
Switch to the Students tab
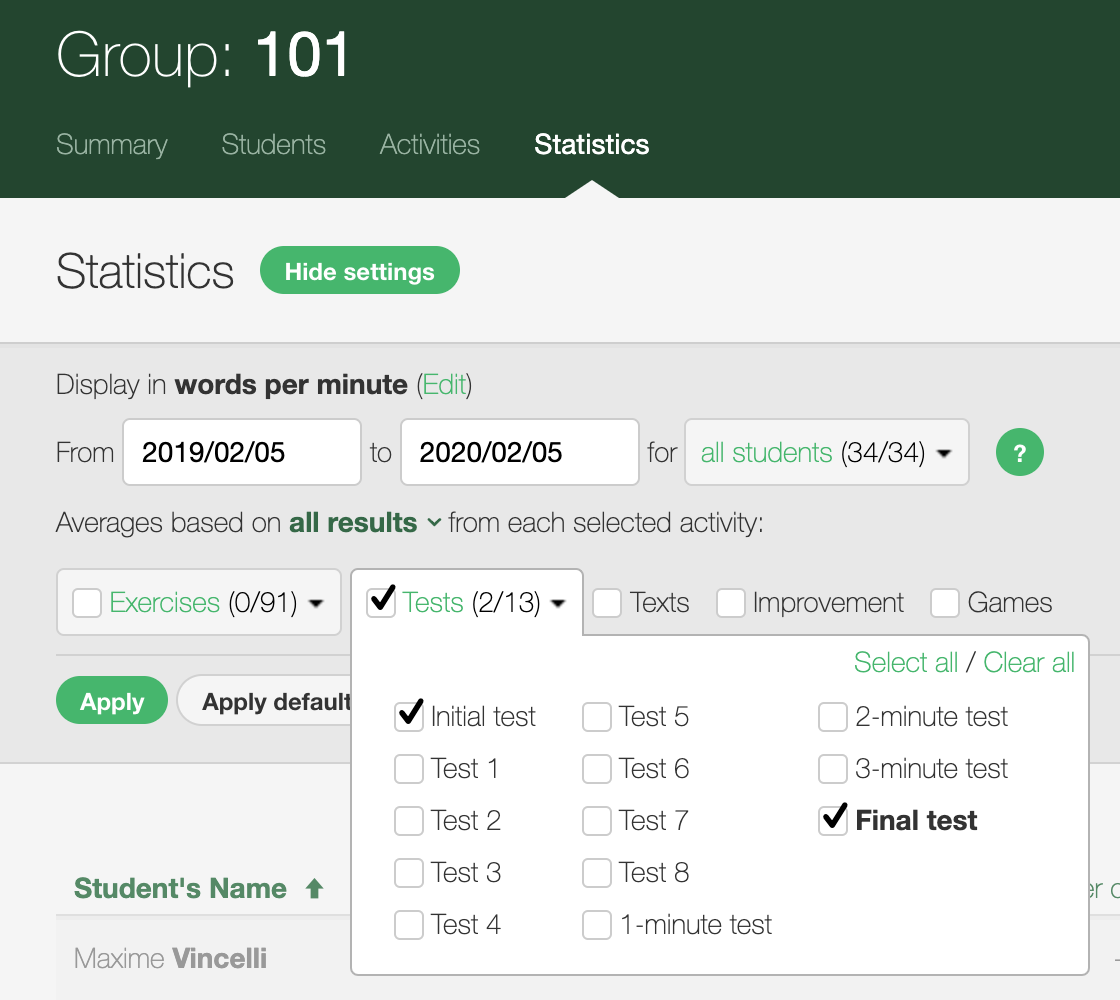point(273,145)
